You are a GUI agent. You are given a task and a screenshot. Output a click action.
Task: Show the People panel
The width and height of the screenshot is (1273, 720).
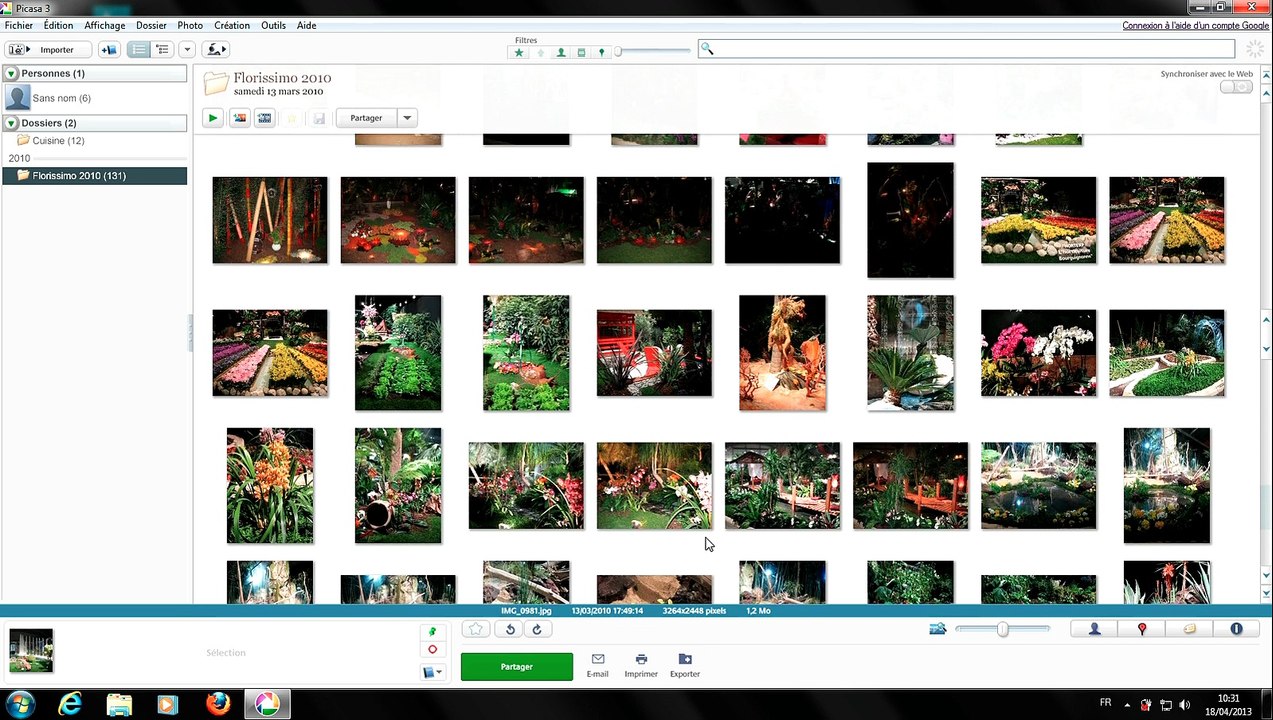pos(1095,629)
